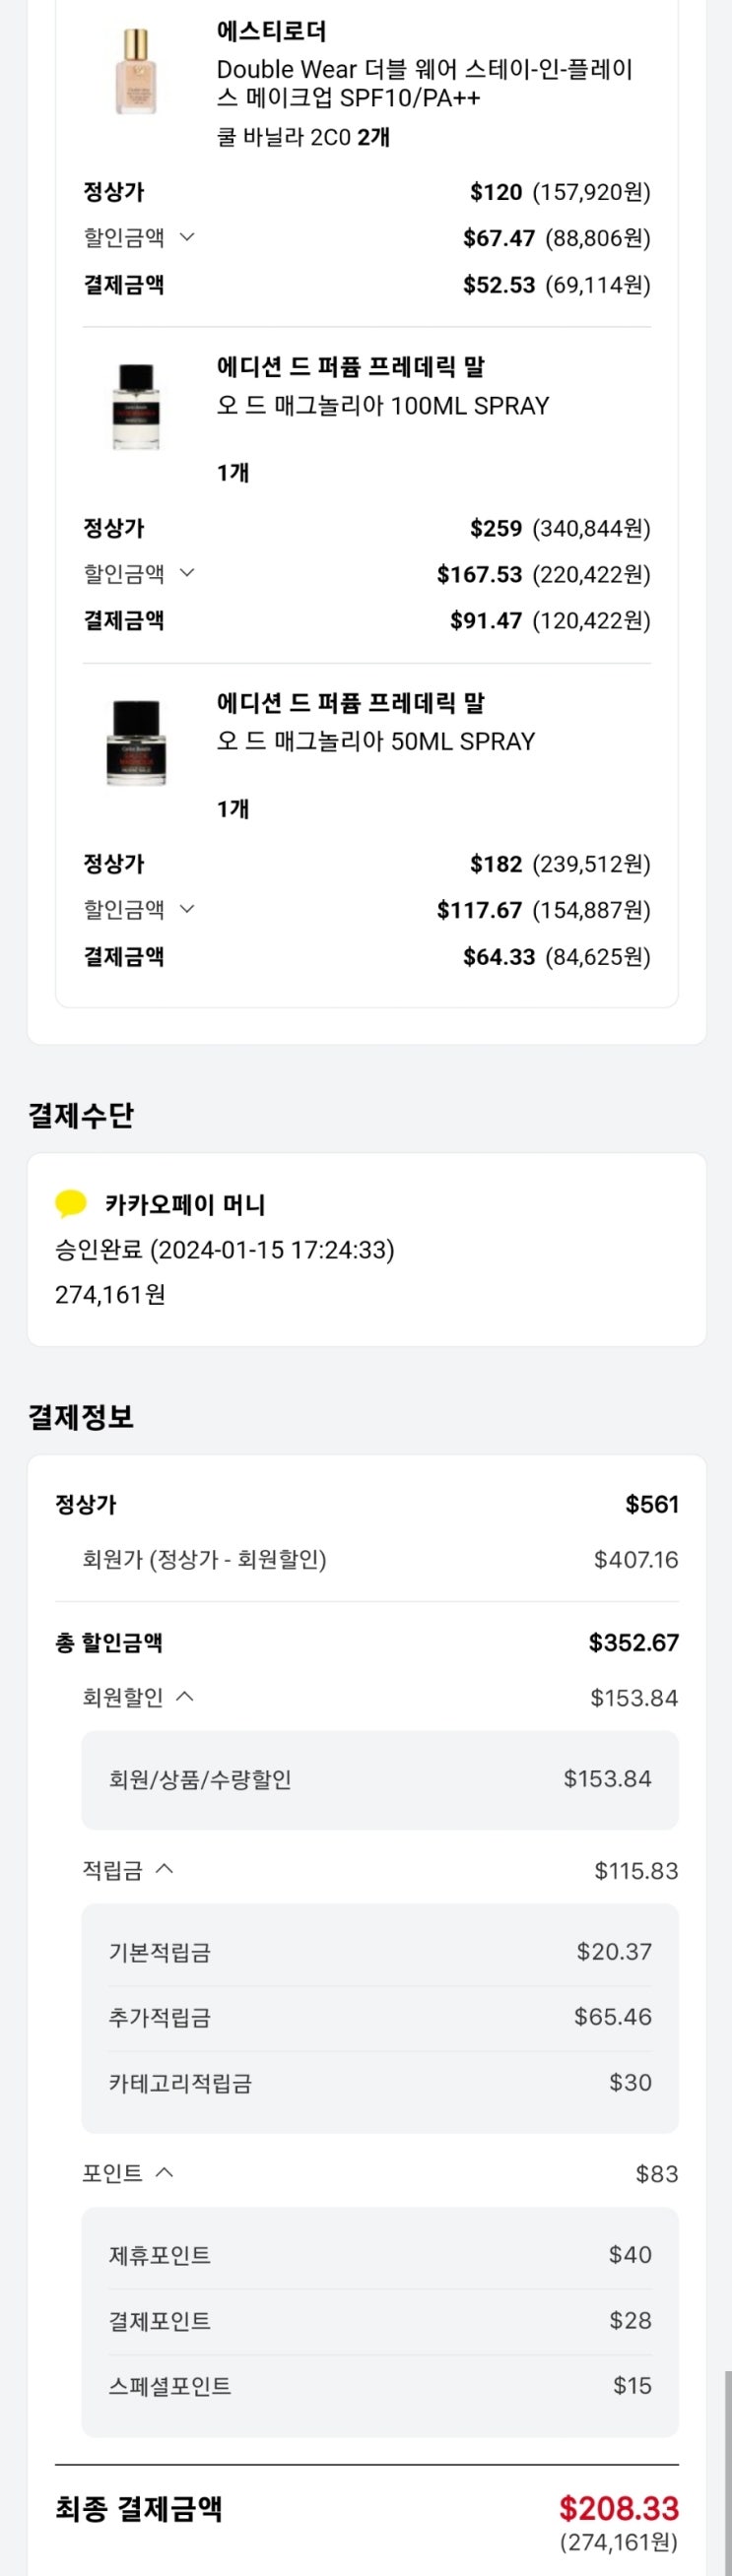The height and width of the screenshot is (2576, 732).
Task: Tap the red $208.33 final payment amount
Action: pos(618,2507)
